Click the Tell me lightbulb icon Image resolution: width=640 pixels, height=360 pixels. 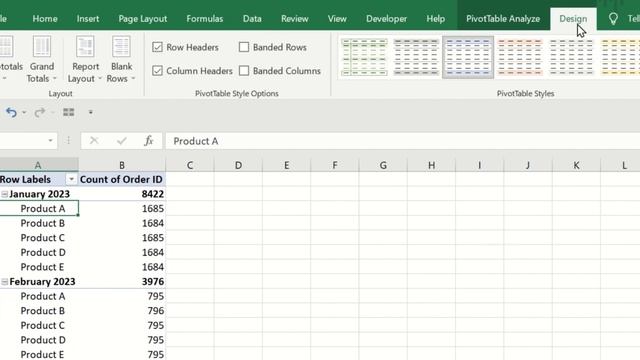tap(613, 19)
